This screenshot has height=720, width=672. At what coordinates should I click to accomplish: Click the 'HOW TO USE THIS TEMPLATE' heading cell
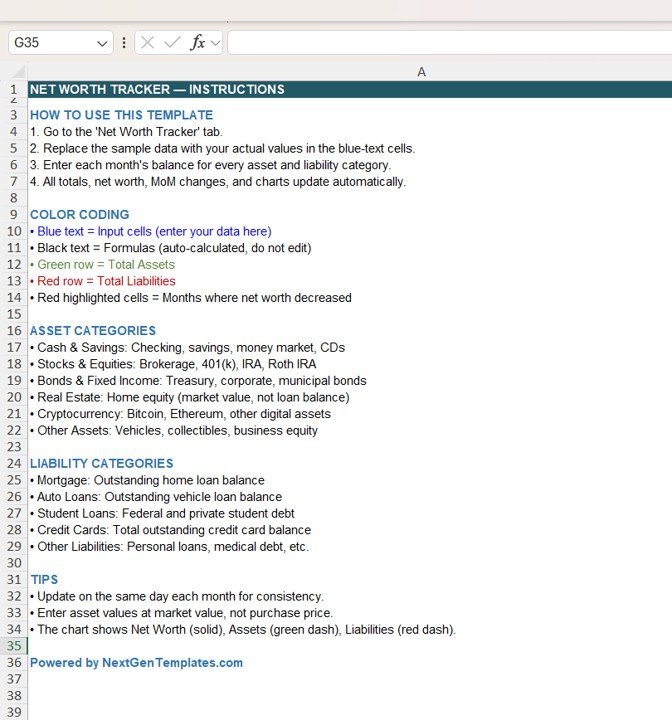tap(121, 115)
